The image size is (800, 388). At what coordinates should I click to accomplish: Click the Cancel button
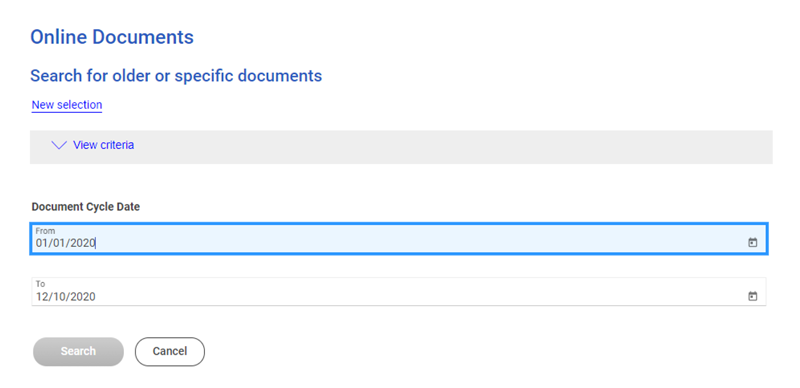(x=170, y=351)
